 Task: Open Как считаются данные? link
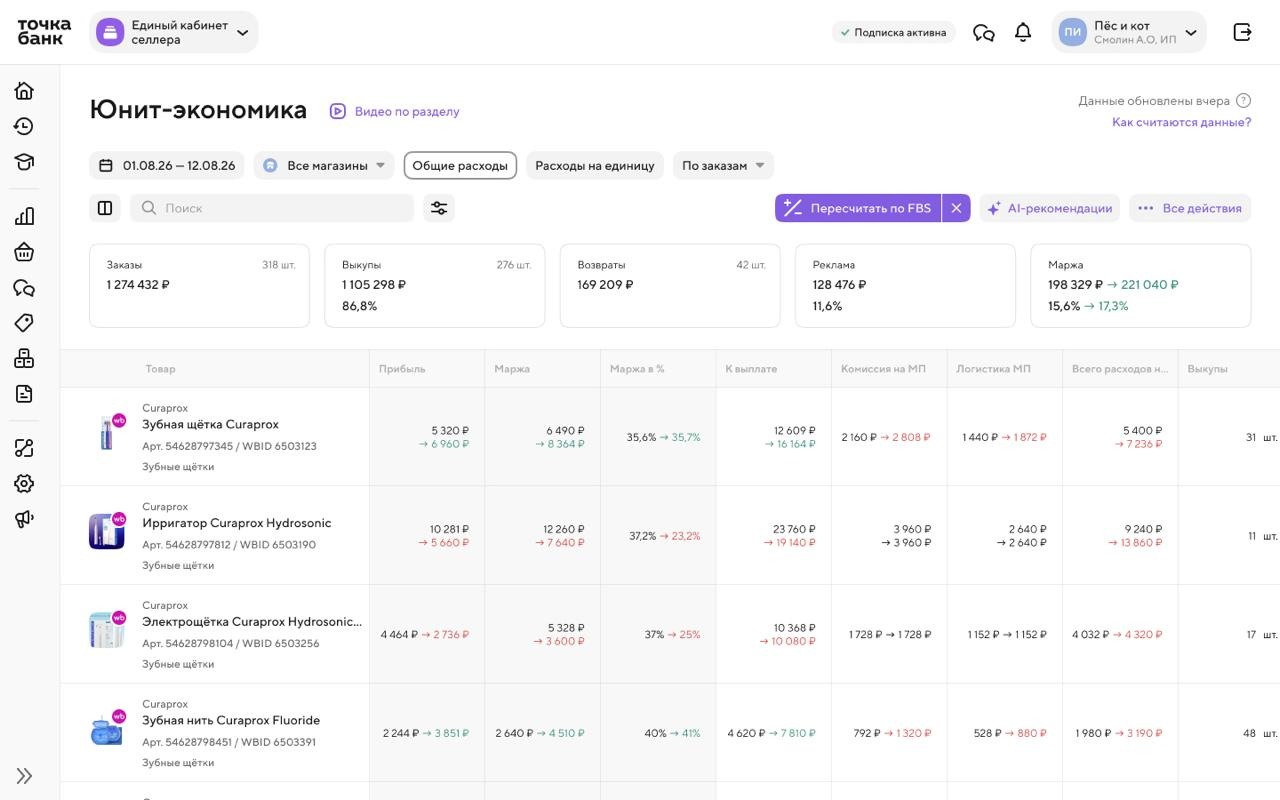[1182, 122]
